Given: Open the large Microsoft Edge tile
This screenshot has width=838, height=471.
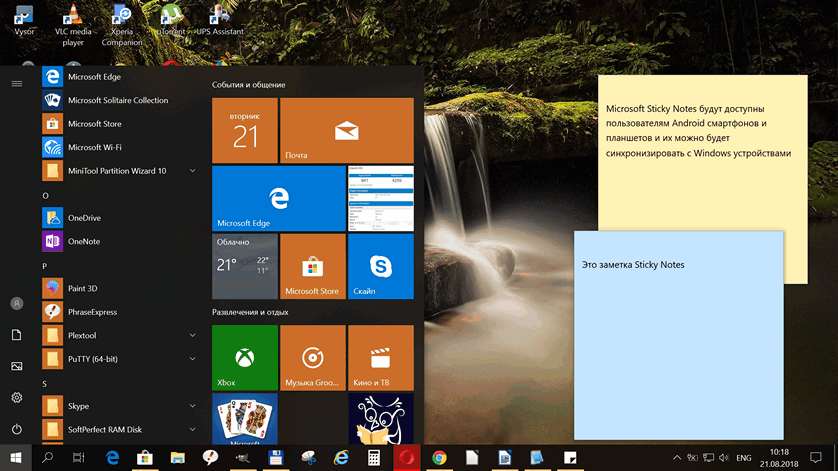Looking at the screenshot, I should pyautogui.click(x=279, y=198).
